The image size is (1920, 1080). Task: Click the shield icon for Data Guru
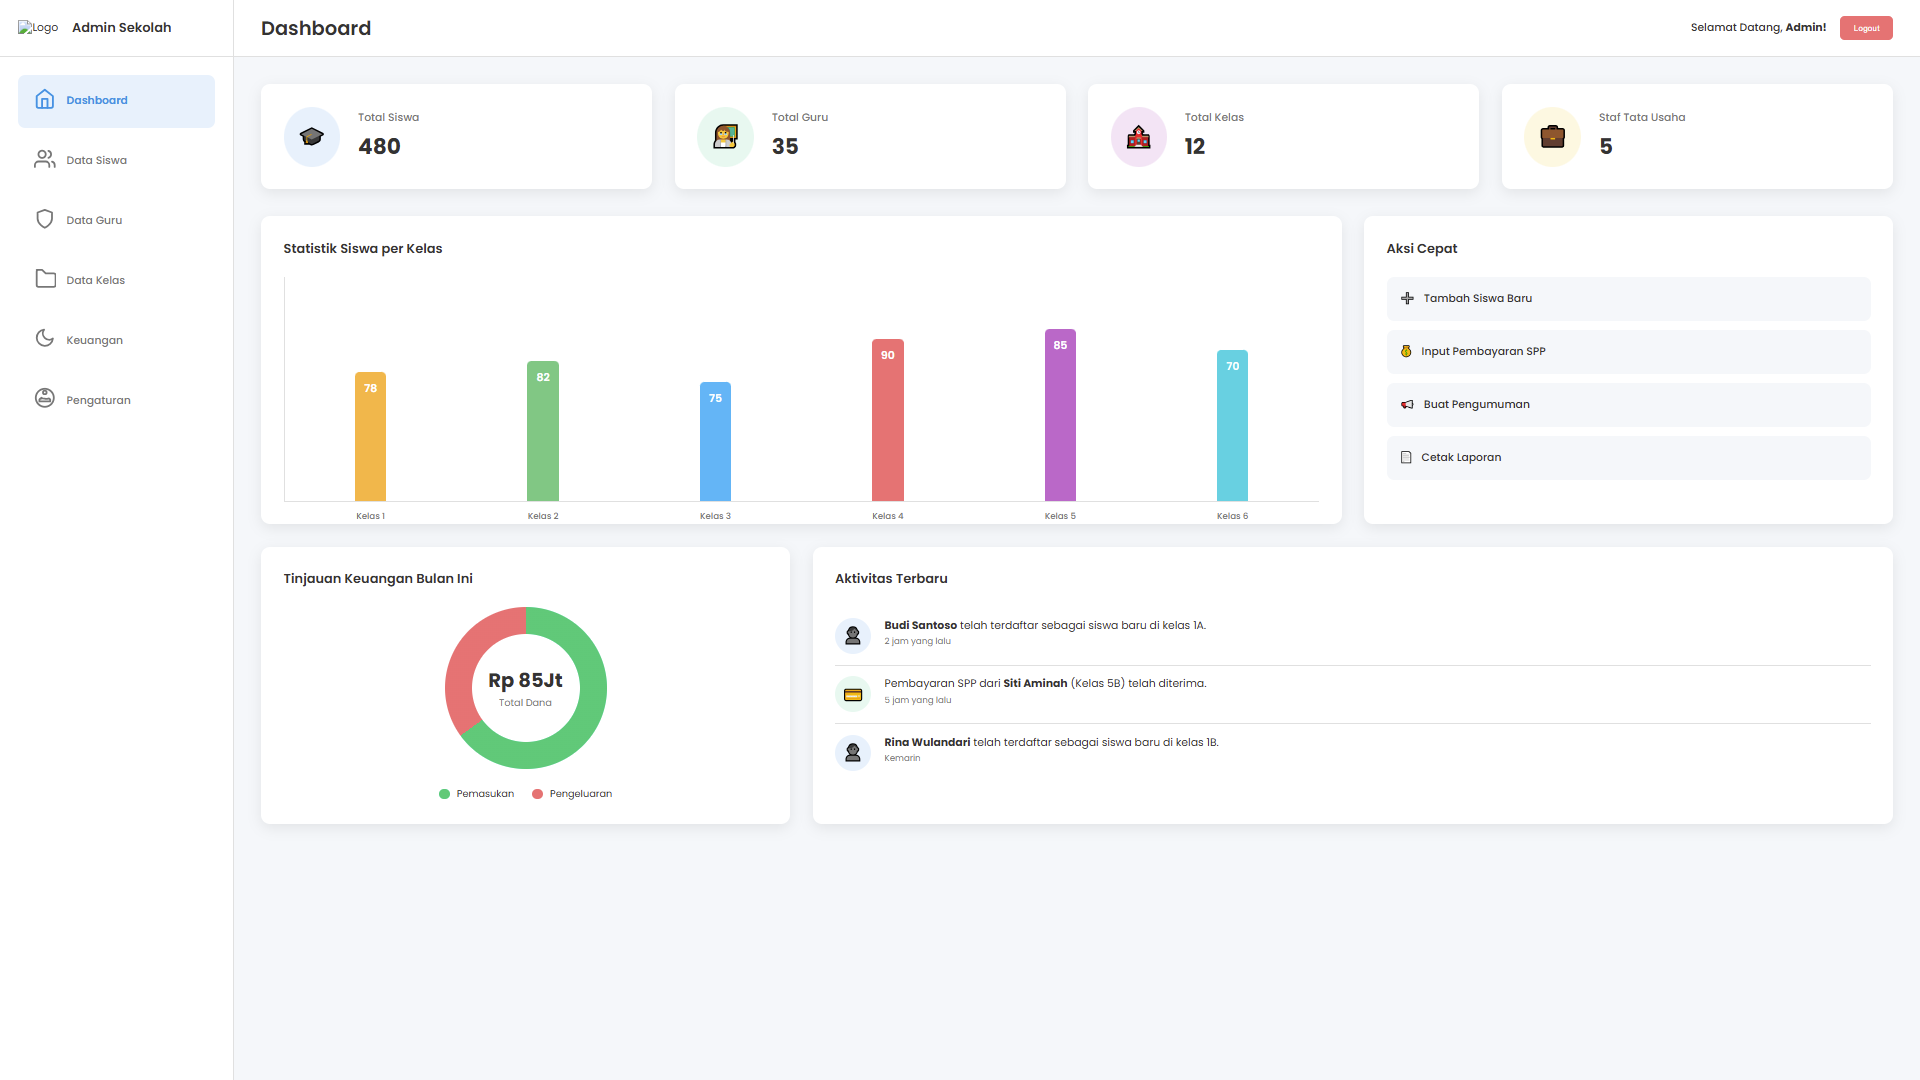[45, 220]
